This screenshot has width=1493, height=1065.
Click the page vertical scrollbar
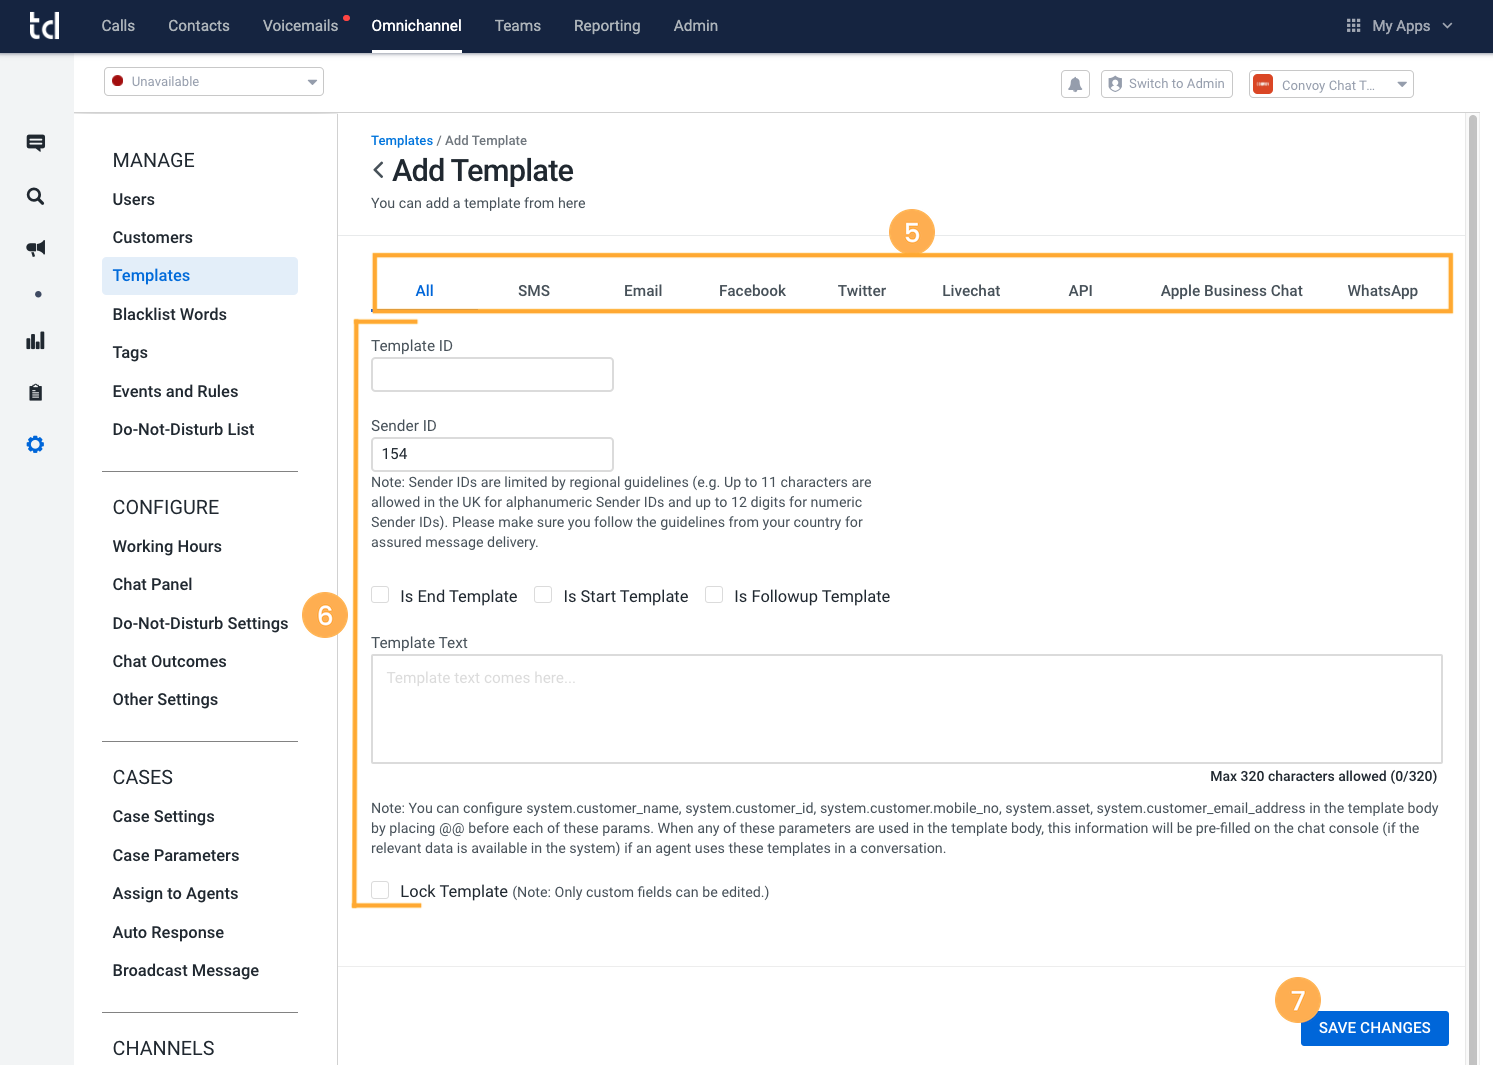[x=1472, y=590]
